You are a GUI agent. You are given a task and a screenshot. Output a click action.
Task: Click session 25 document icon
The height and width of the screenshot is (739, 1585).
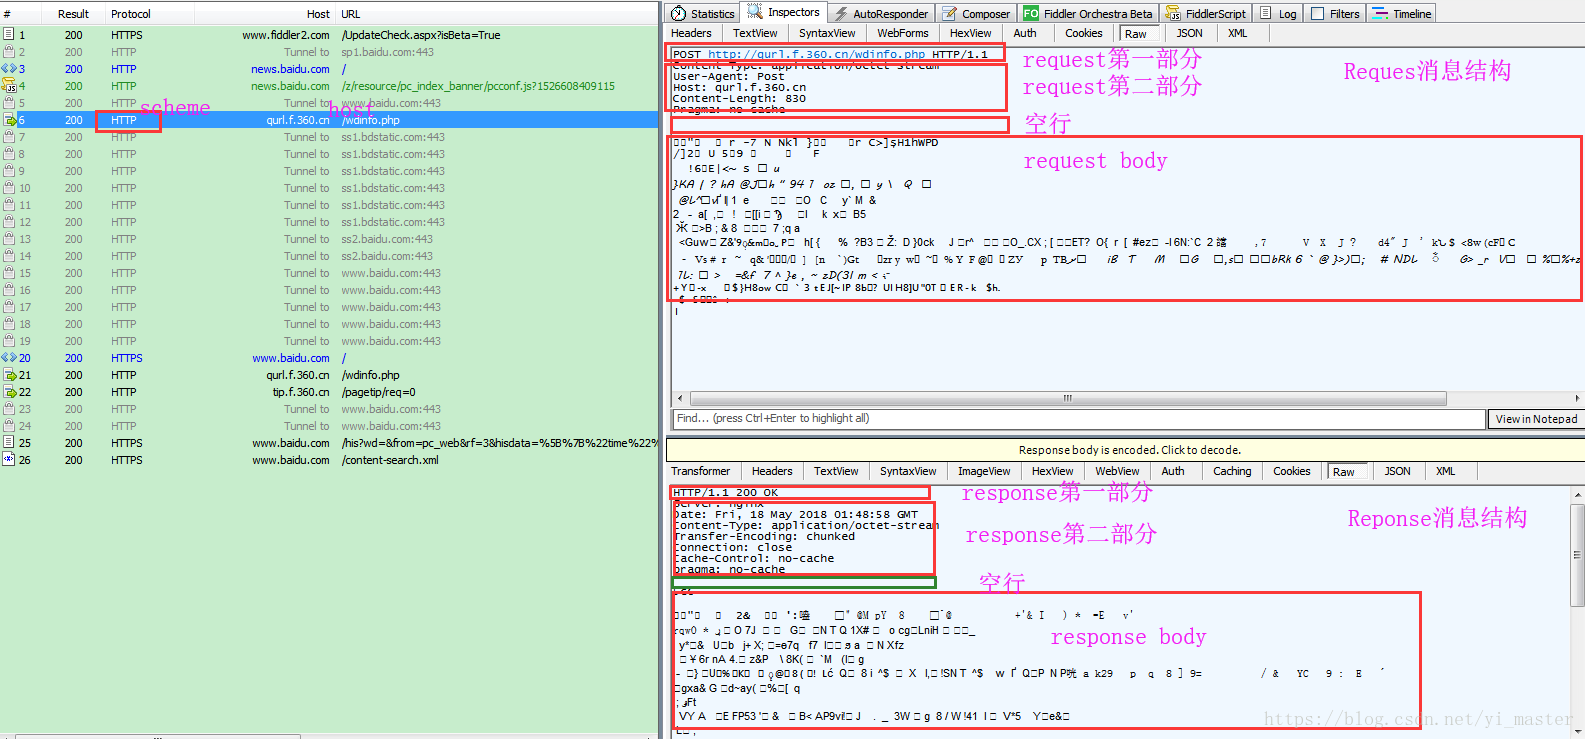pos(9,443)
